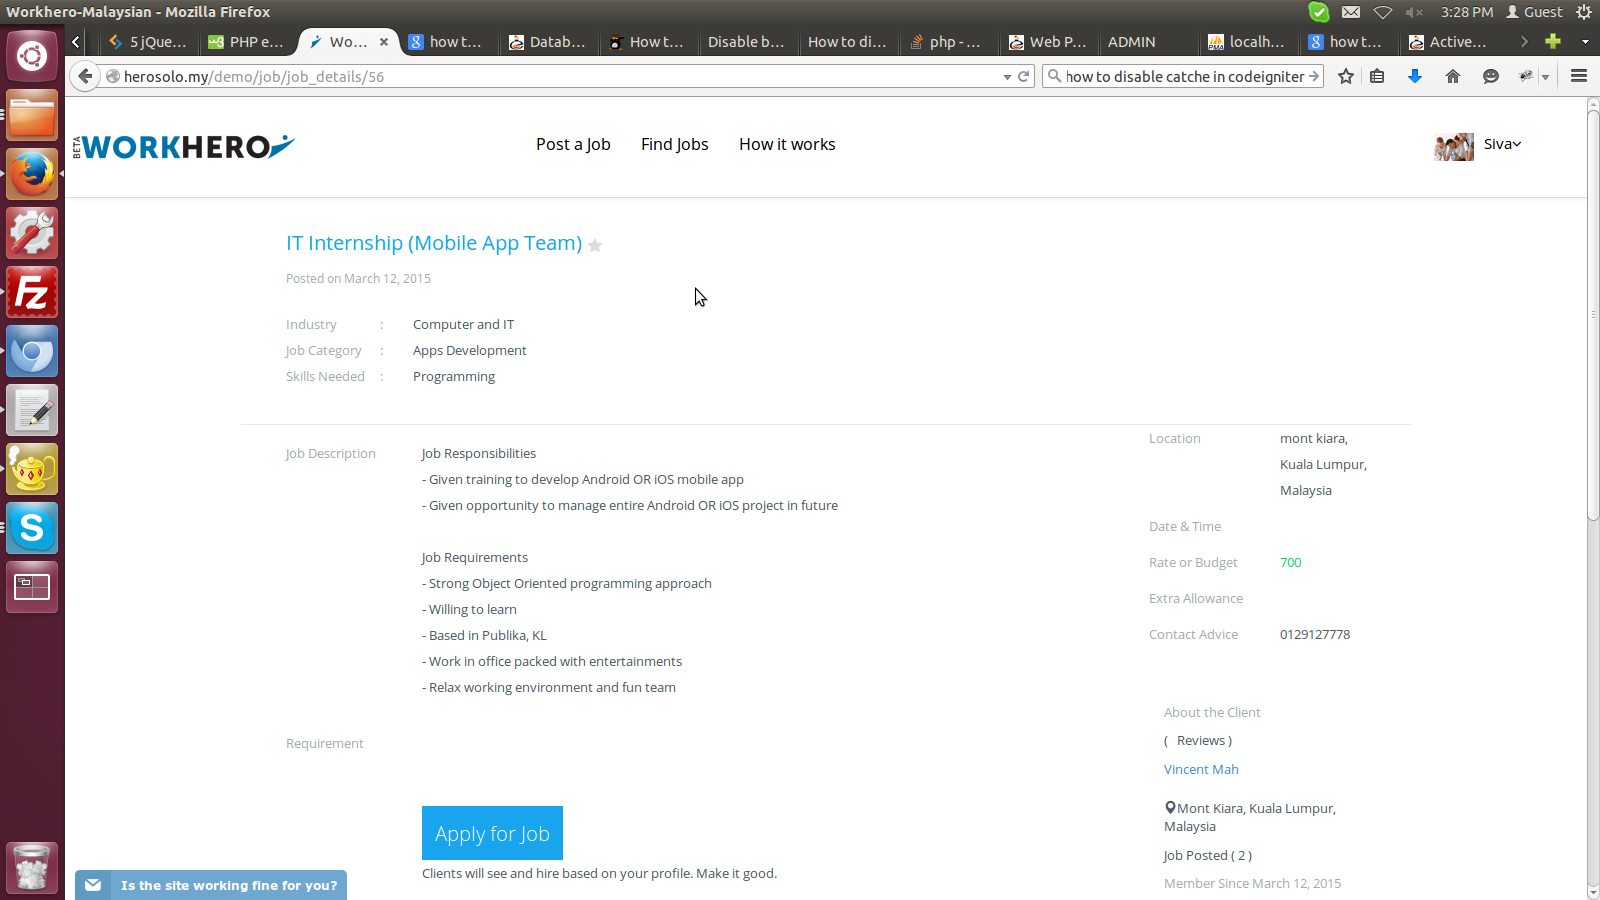Expand the URL bar history dropdown
Image resolution: width=1600 pixels, height=900 pixels.
pyautogui.click(x=1007, y=77)
